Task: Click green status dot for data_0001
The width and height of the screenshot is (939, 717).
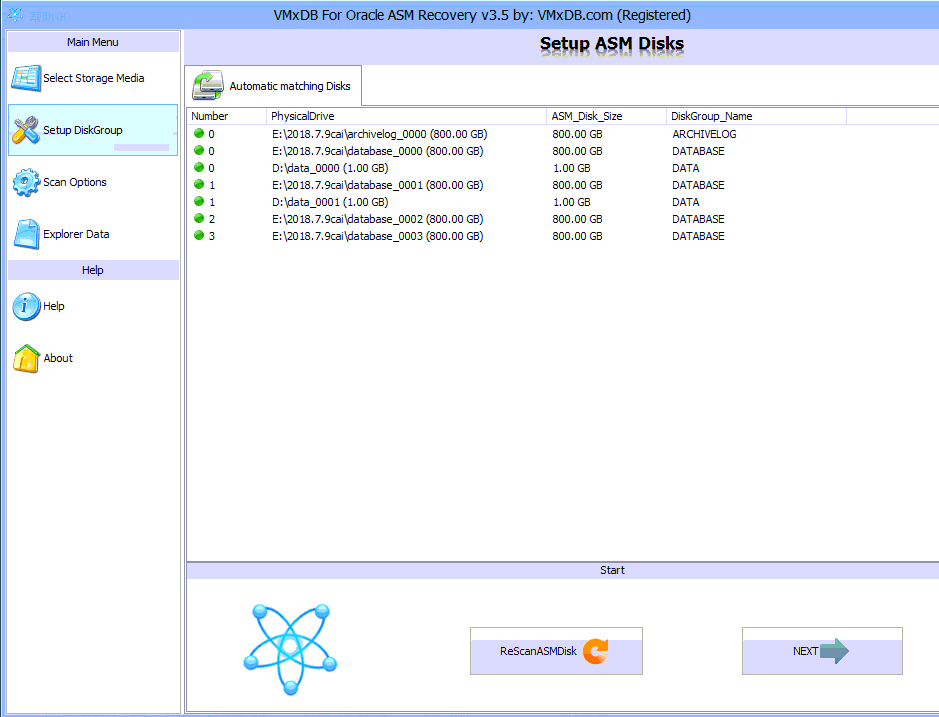Action: click(199, 201)
